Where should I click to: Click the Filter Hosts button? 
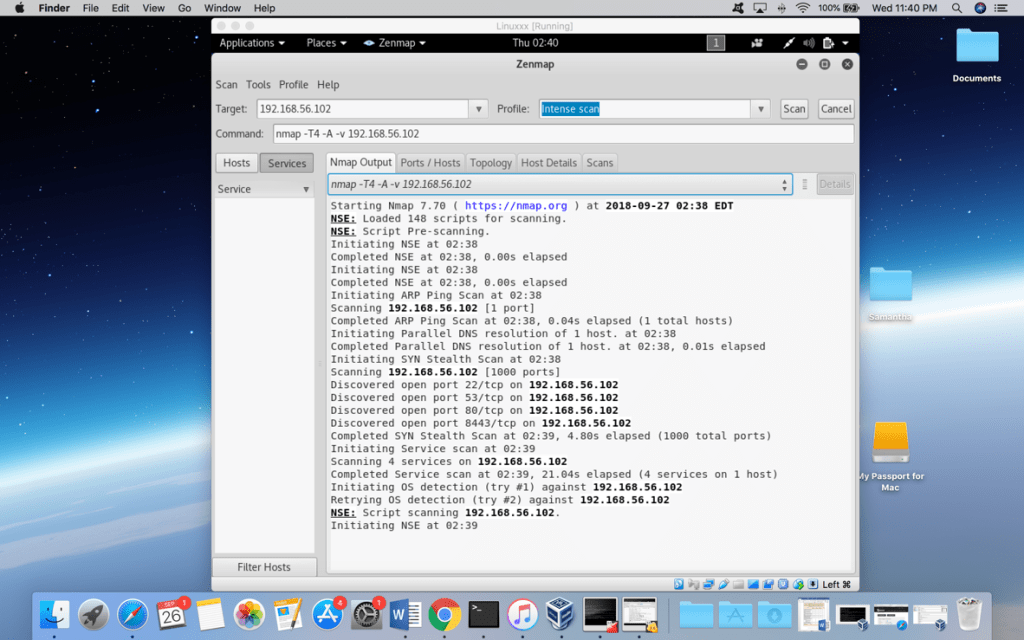click(x=264, y=567)
